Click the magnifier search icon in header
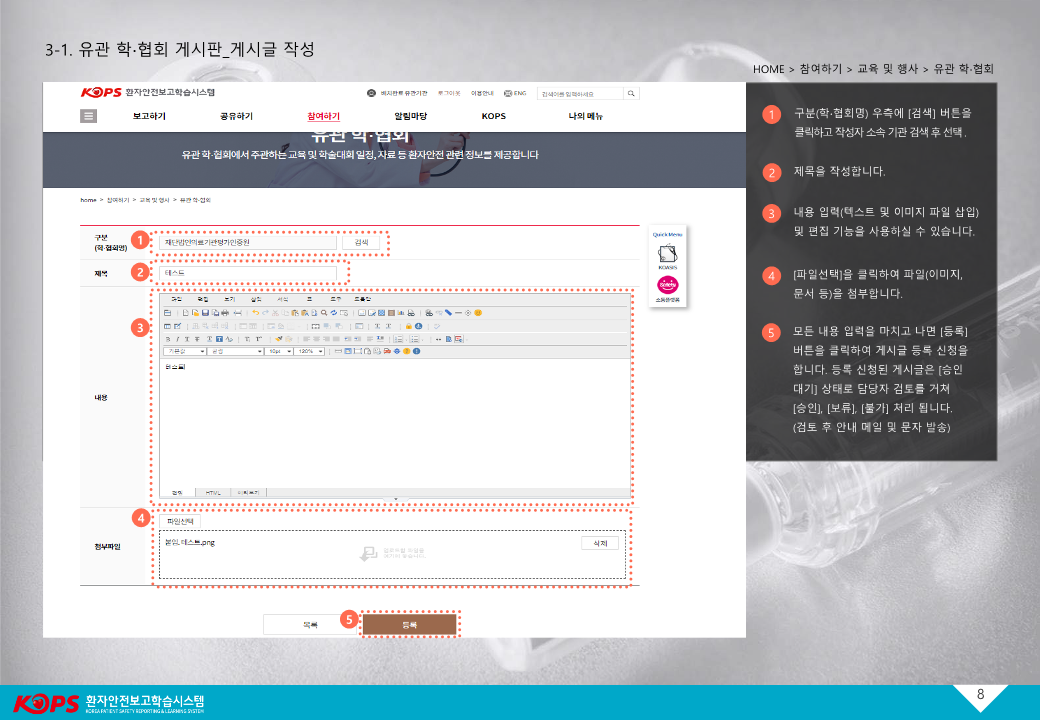 (x=631, y=93)
